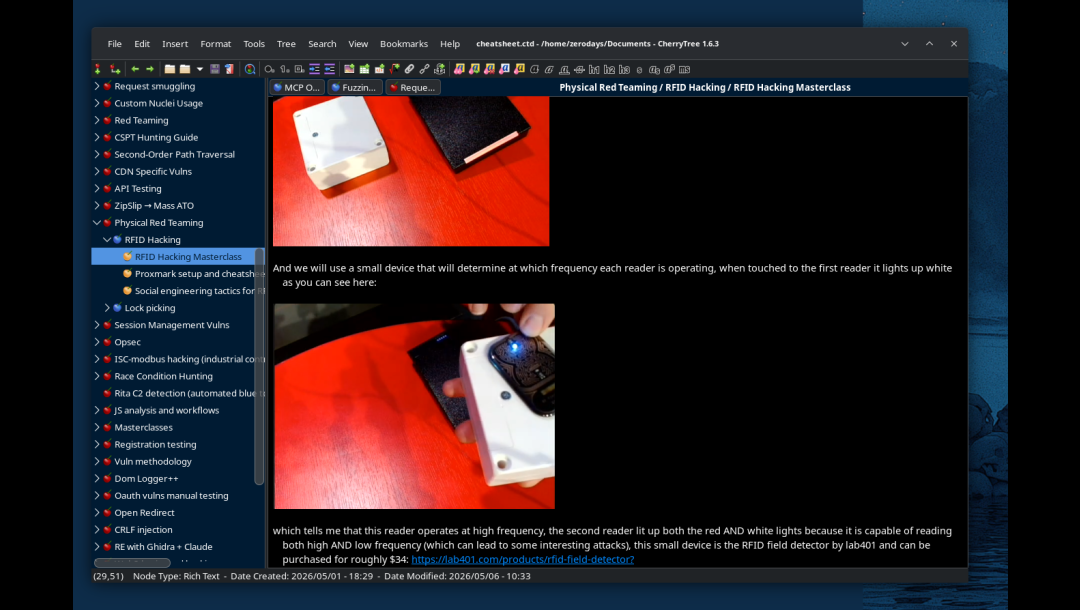Open recent documents dropdown arrow
Viewport: 1080px width, 610px height.
click(200, 69)
